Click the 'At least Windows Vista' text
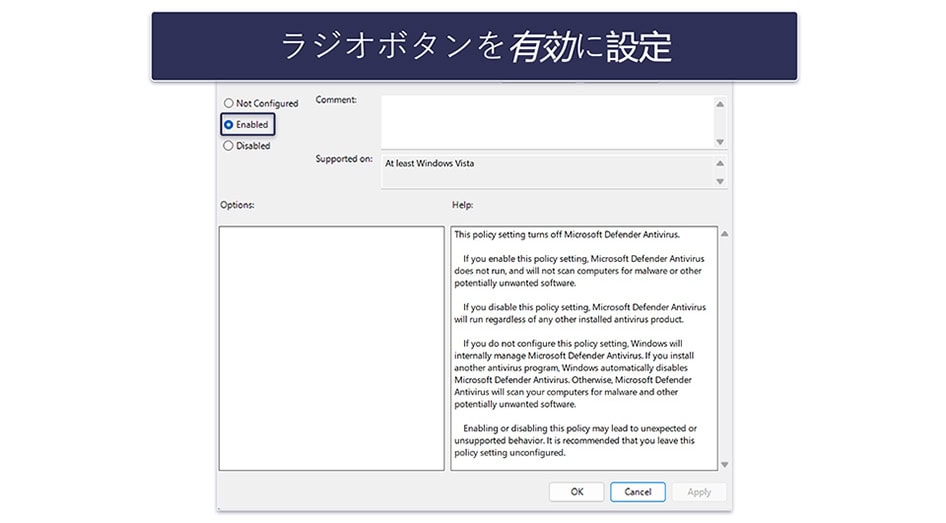946x523 pixels. point(430,163)
